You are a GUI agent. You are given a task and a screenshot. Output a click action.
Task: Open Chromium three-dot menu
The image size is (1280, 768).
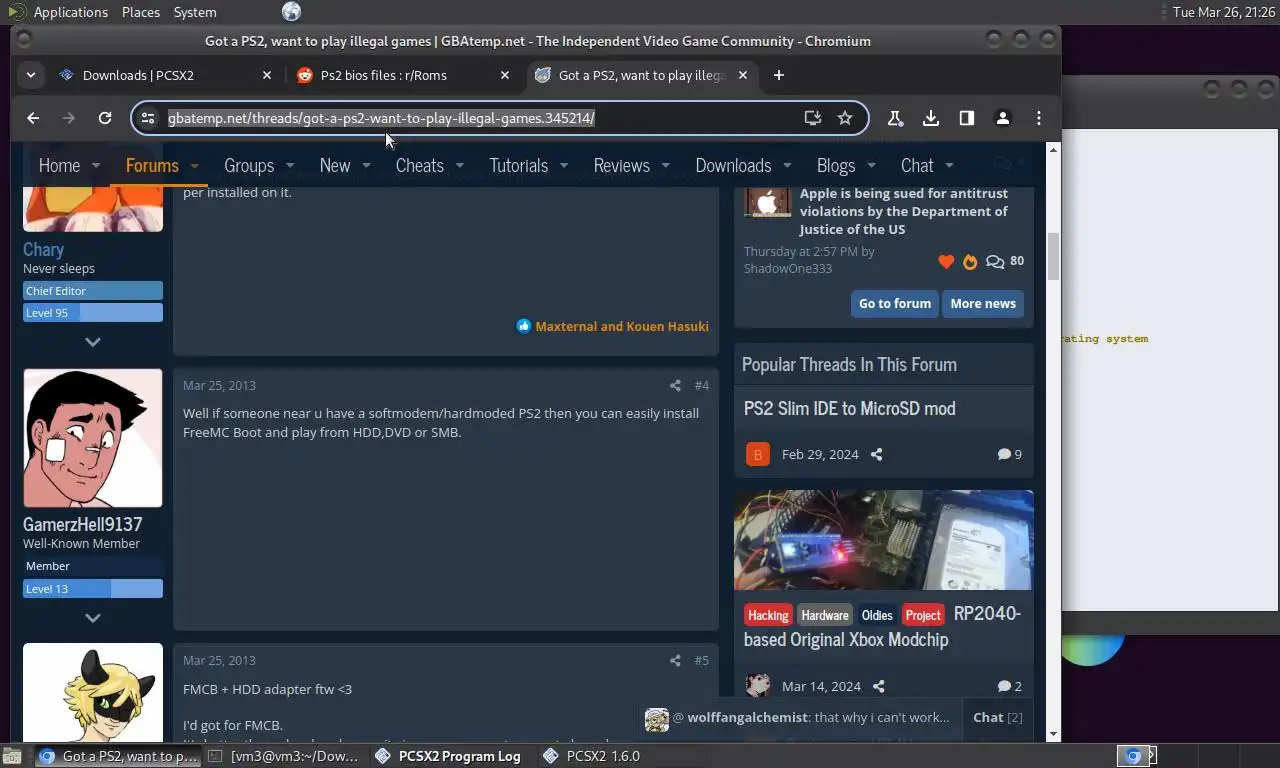(x=1039, y=118)
